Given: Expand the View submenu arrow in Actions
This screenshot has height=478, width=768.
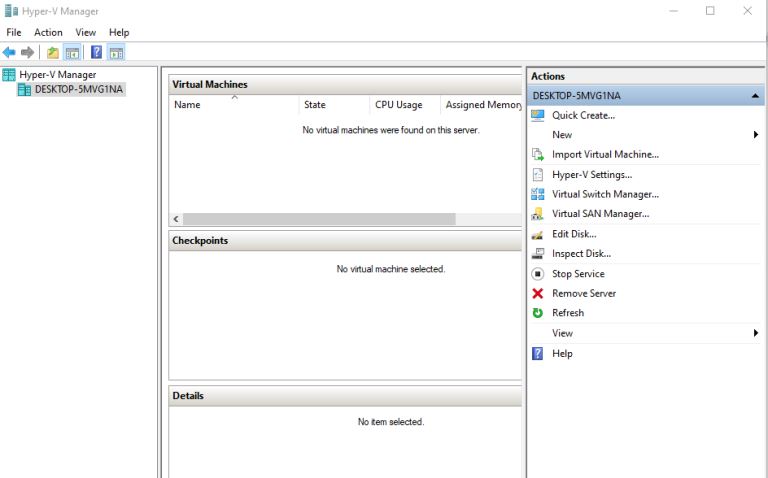Looking at the screenshot, I should (x=756, y=333).
